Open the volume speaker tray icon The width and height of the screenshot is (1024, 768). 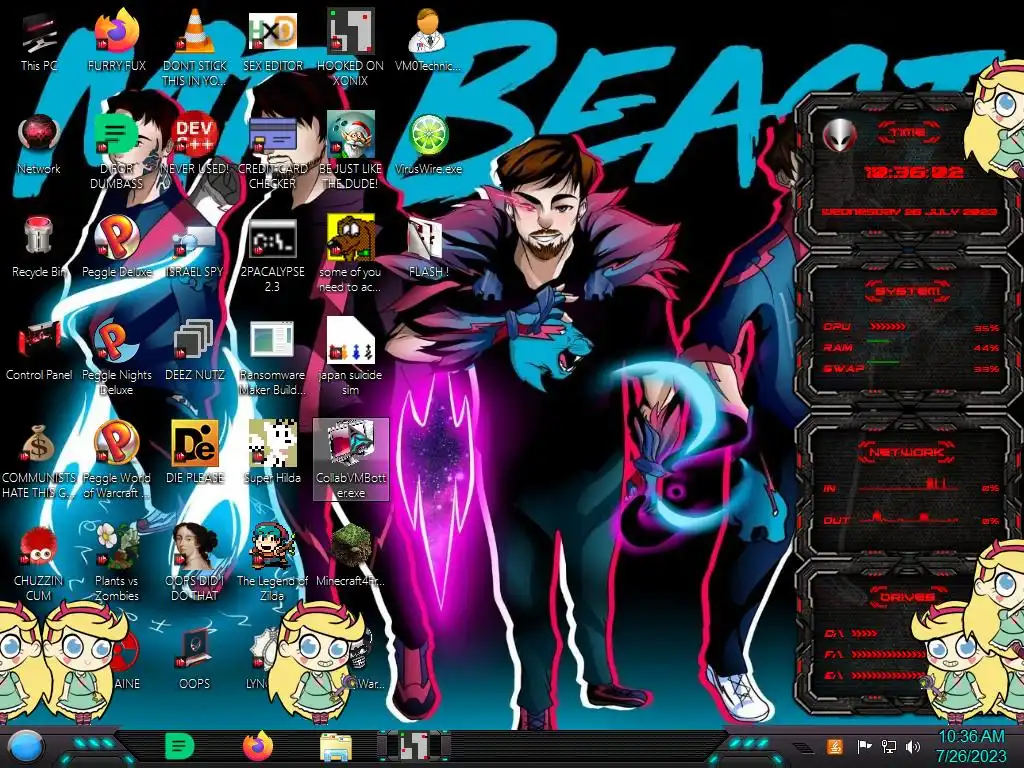[912, 746]
